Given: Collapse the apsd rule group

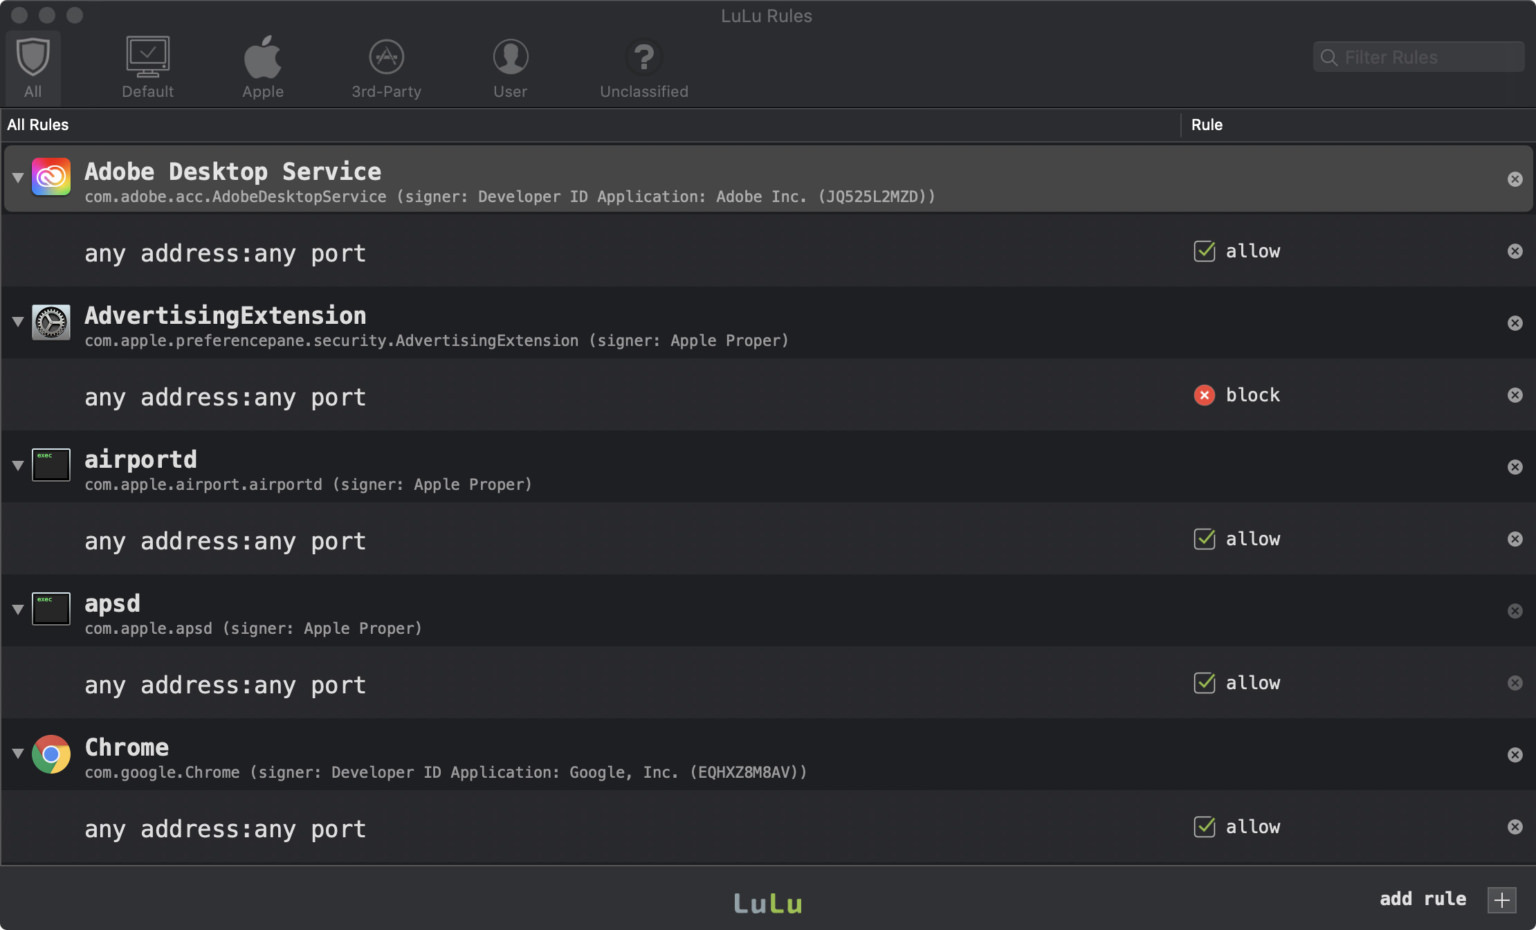Looking at the screenshot, I should click(x=18, y=610).
